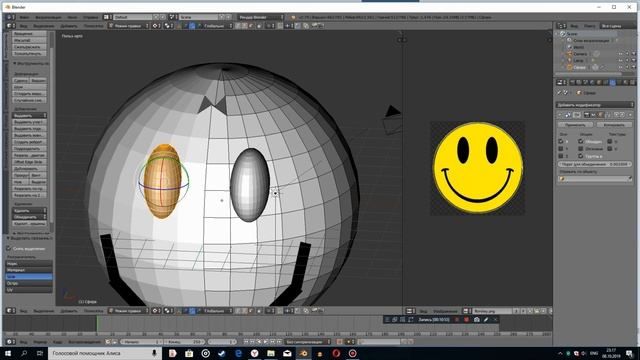Stop the screen recording via red button
Image resolution: width=640 pixels, height=360 pixels.
[x=466, y=320]
